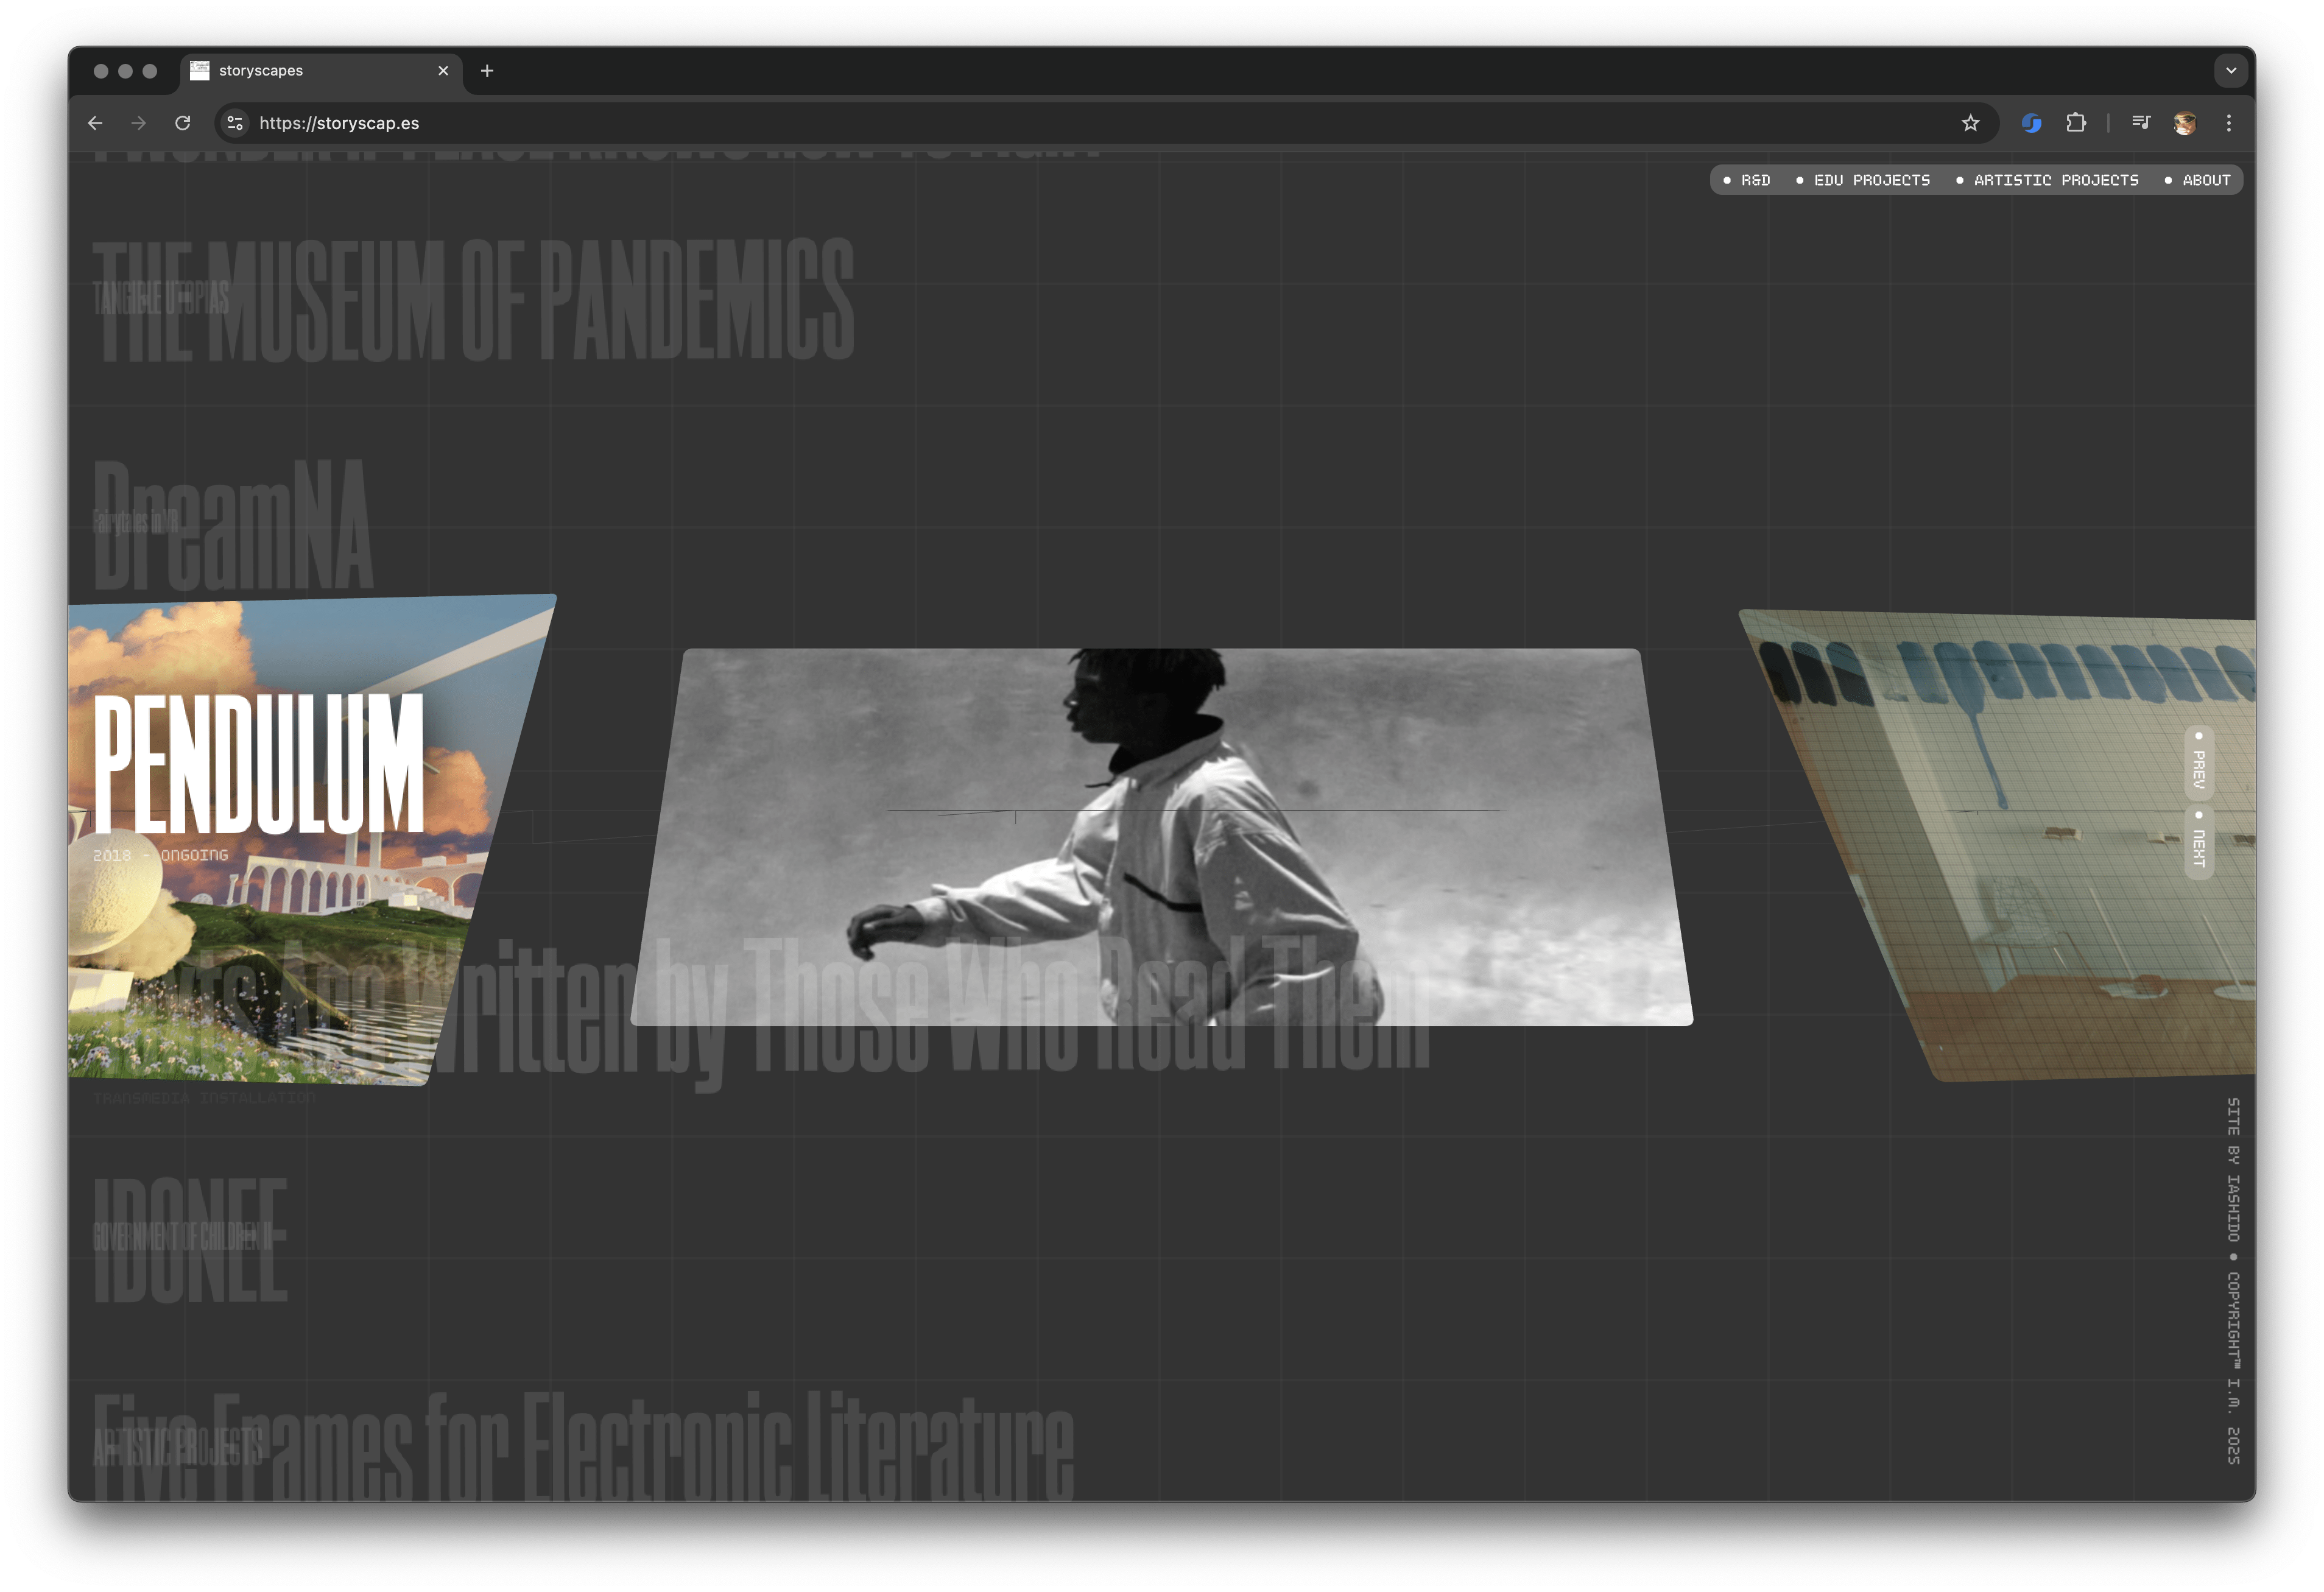Bookmark this page with the star icon

[x=1970, y=123]
